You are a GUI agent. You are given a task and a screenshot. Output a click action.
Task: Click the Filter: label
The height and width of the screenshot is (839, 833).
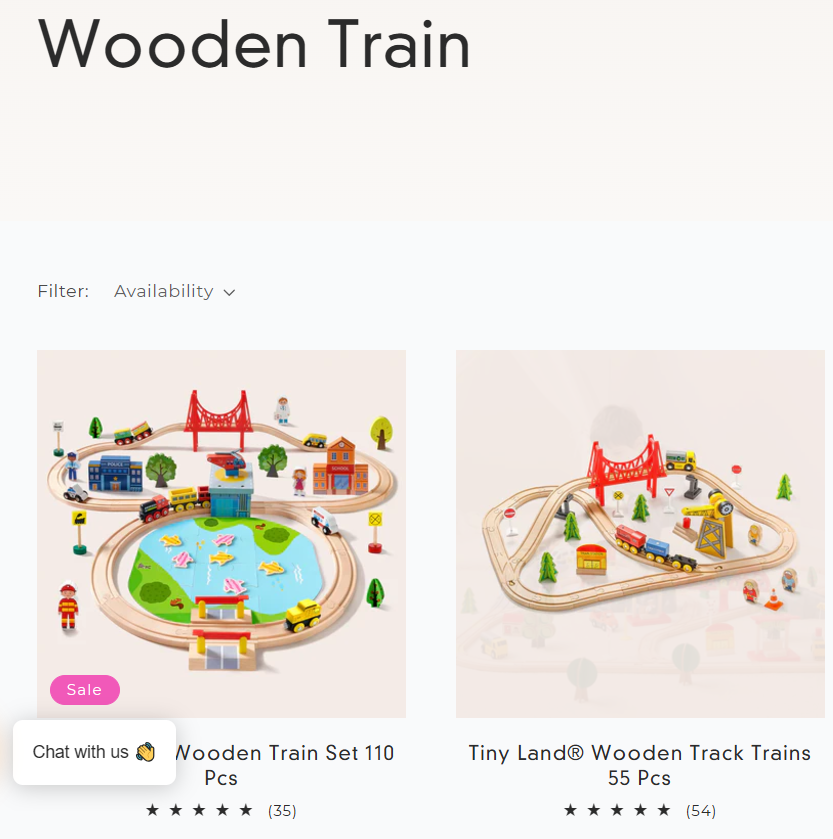63,291
